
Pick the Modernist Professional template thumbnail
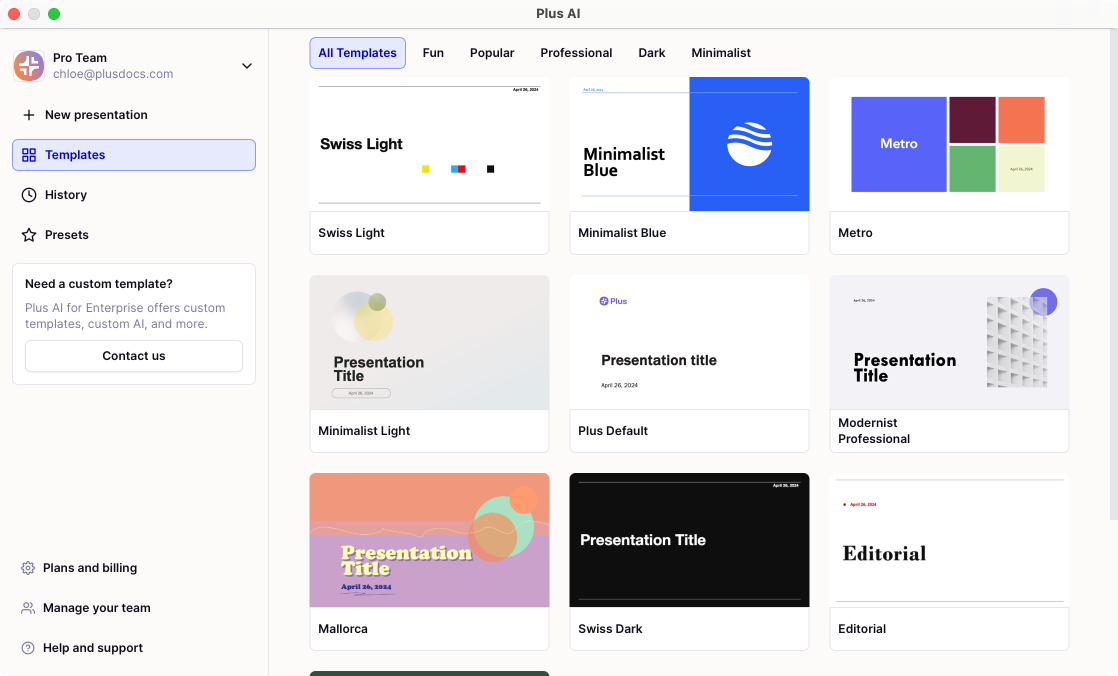point(949,342)
